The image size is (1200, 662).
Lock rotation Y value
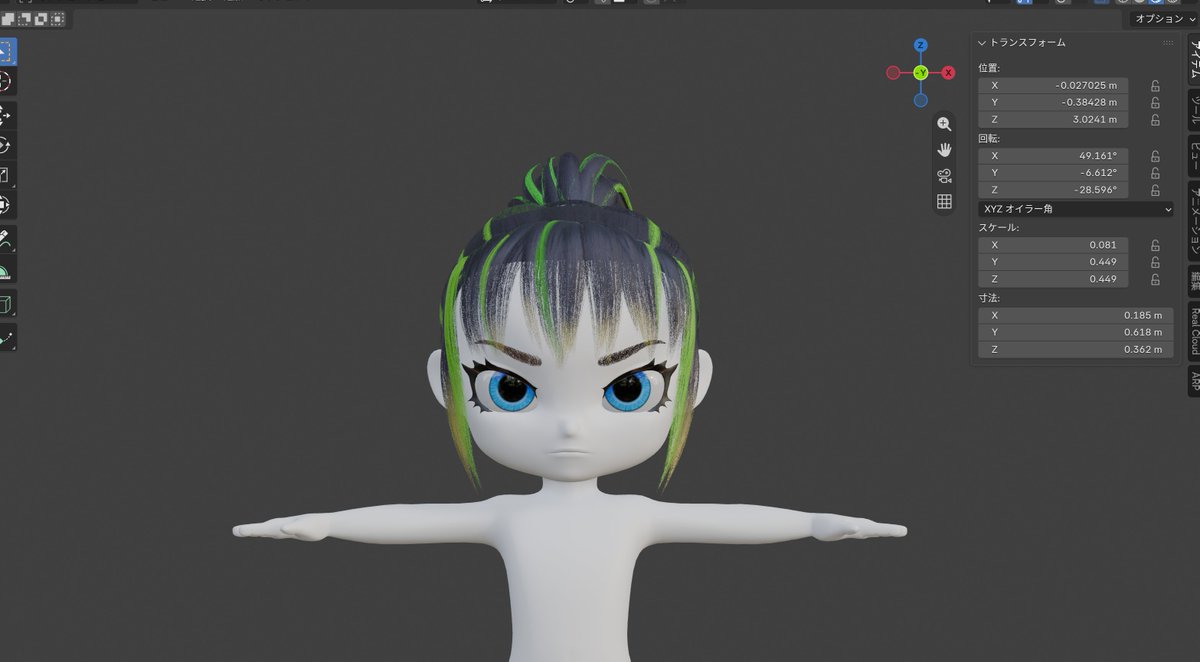1155,173
